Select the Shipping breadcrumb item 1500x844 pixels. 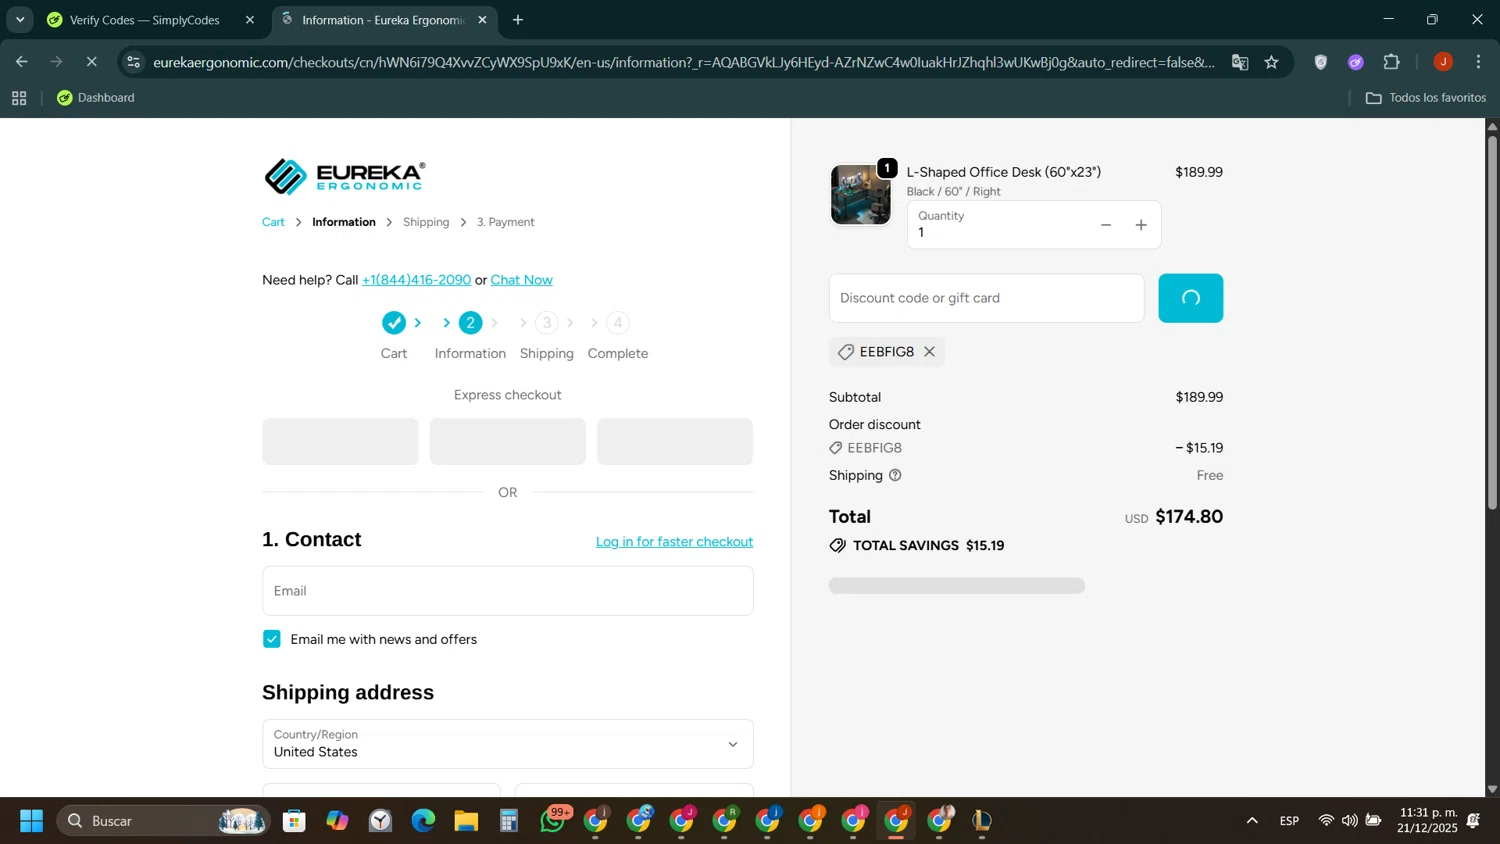[x=426, y=222]
